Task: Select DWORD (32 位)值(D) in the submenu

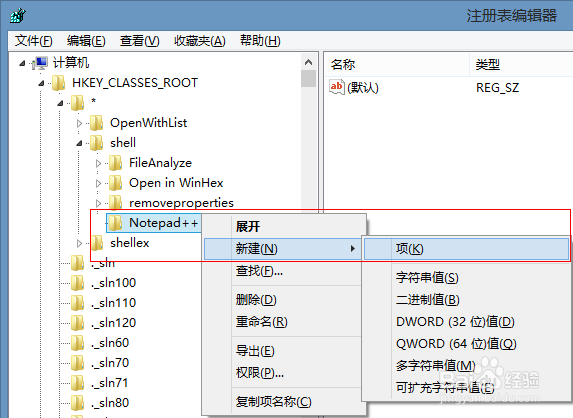Action: [x=467, y=322]
